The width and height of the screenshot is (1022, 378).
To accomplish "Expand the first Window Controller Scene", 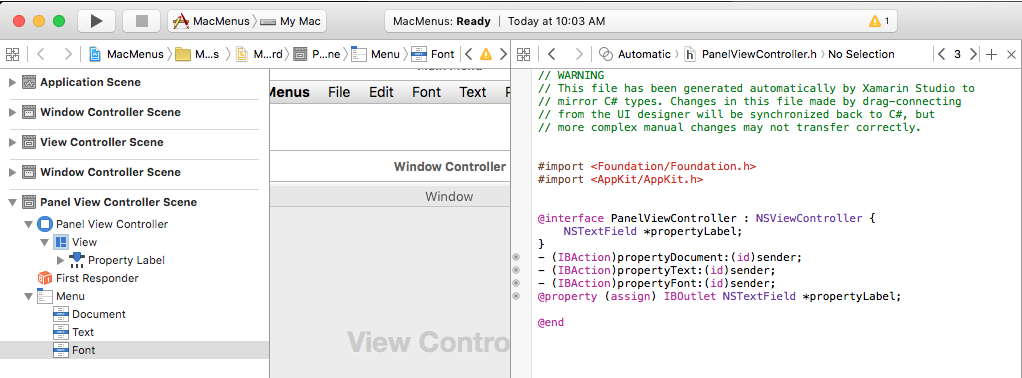I will pyautogui.click(x=12, y=112).
